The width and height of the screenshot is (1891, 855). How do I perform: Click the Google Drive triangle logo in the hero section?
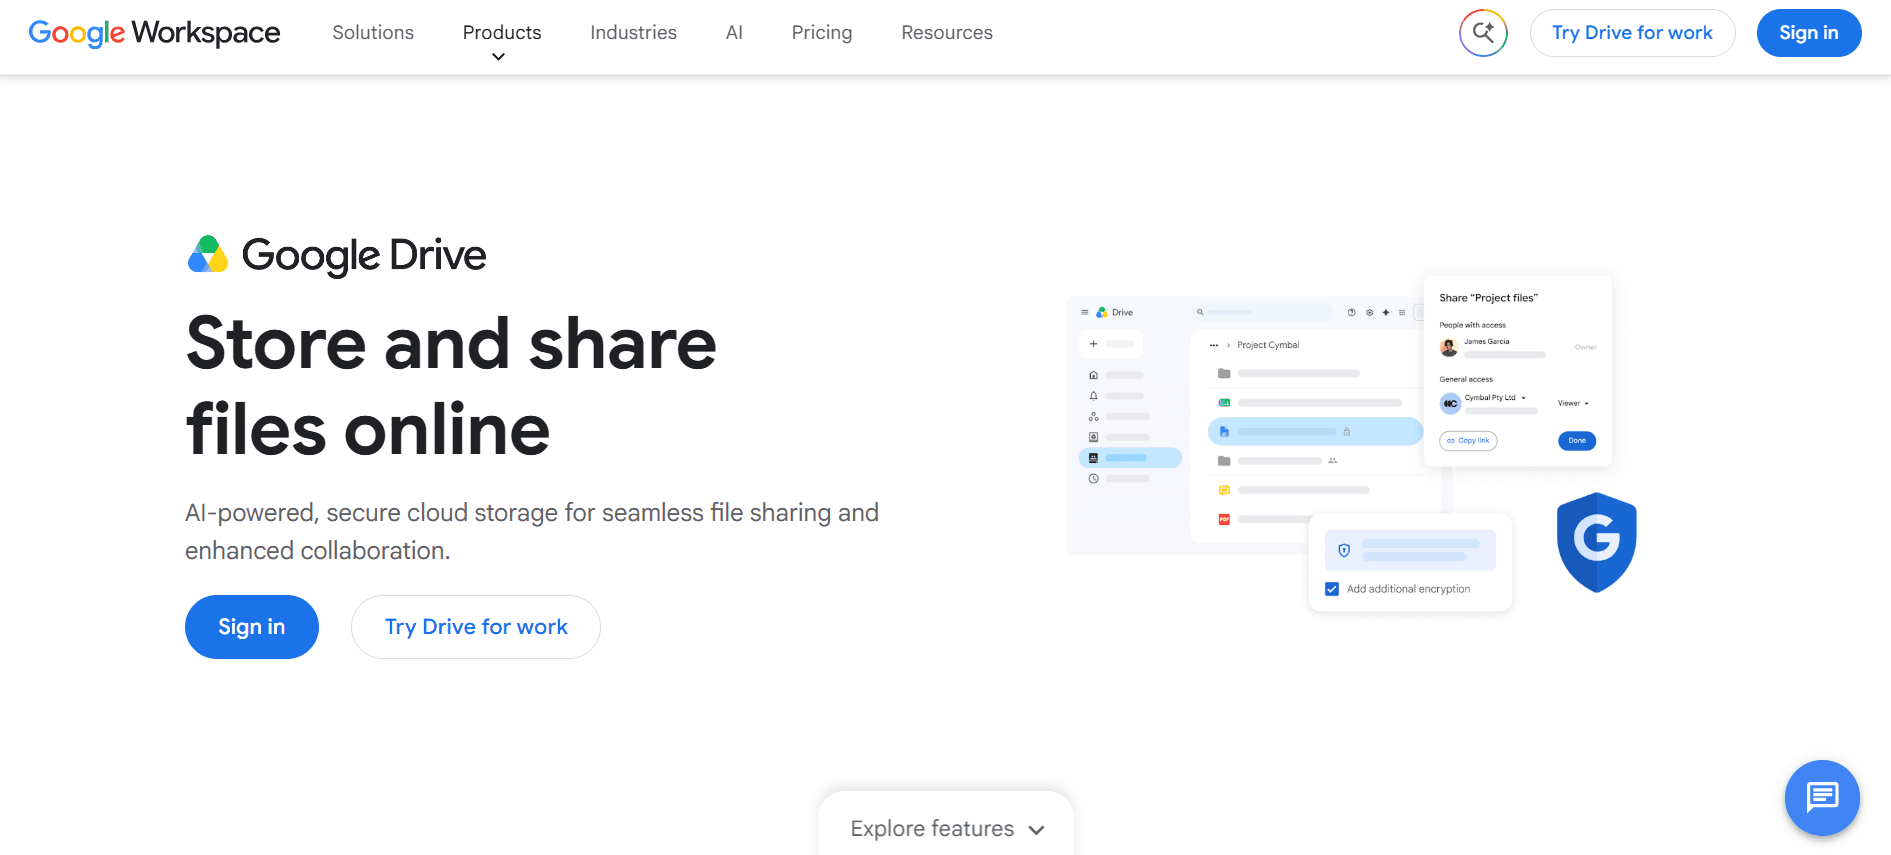pyautogui.click(x=208, y=254)
